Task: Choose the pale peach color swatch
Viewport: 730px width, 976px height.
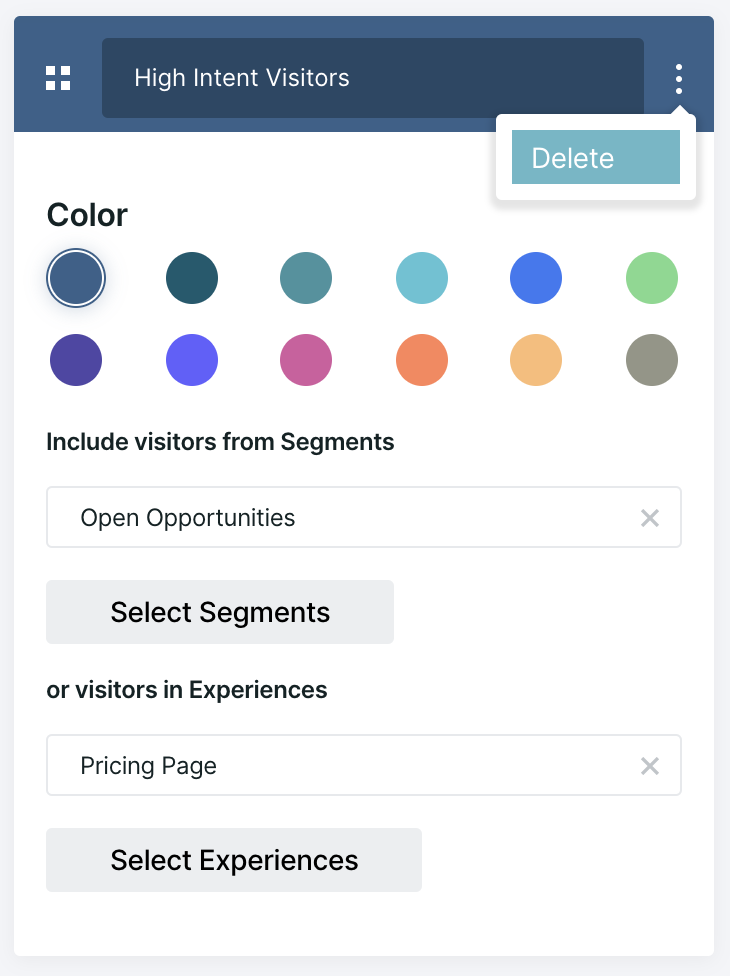Action: tap(536, 360)
